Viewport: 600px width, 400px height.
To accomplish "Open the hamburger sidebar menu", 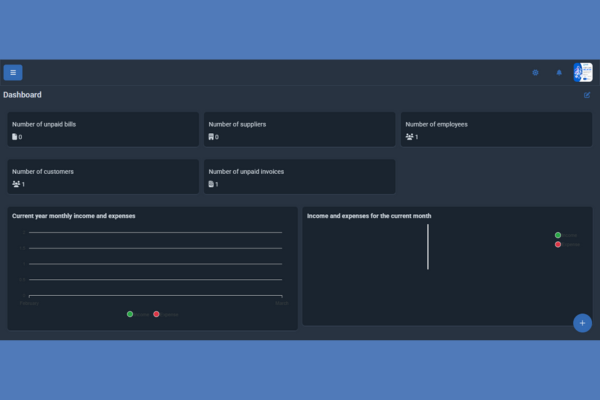I will [x=13, y=72].
